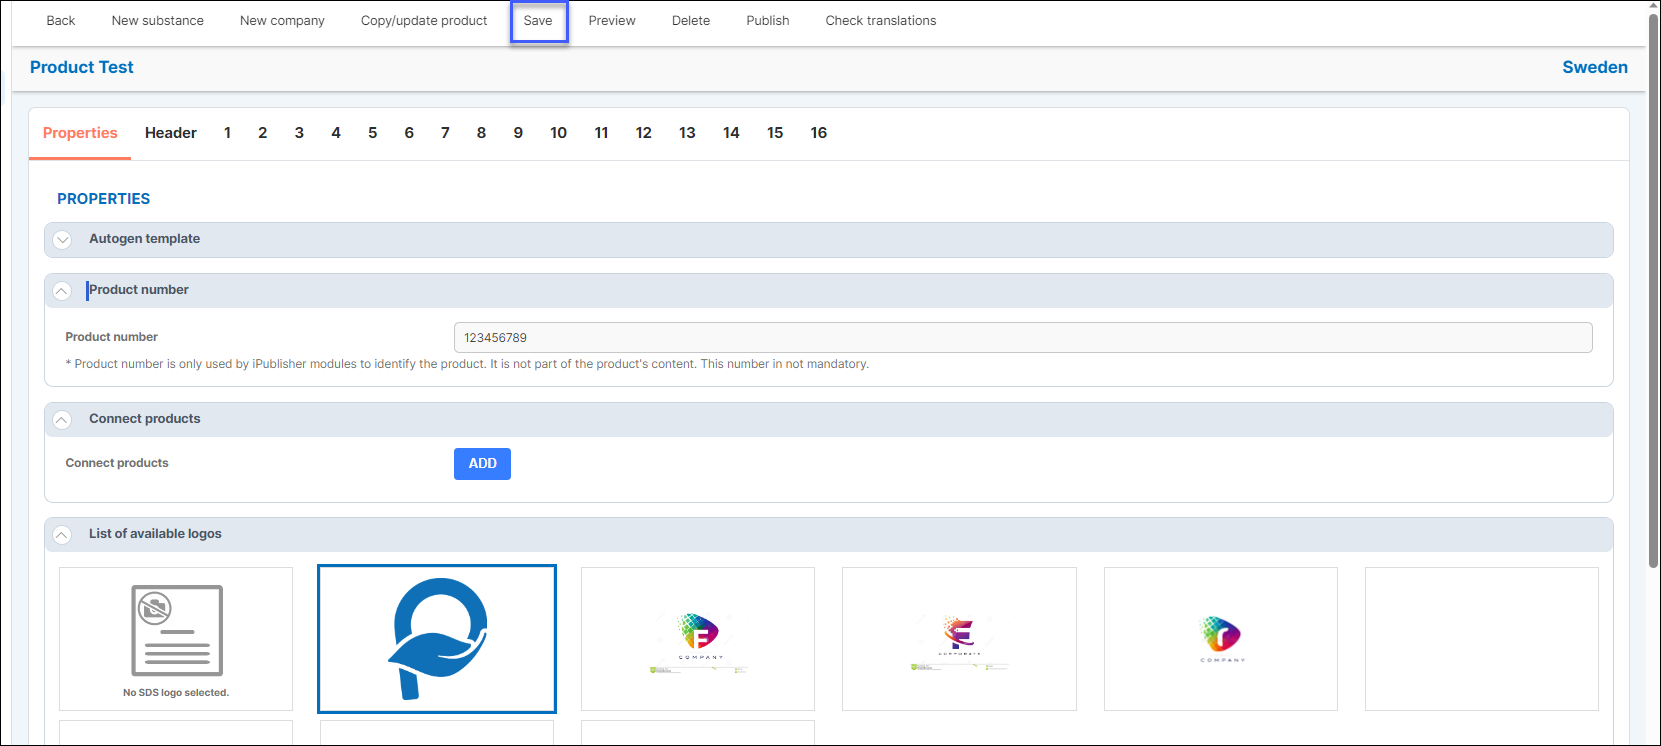
Task: Open section tab 2
Action: [x=263, y=133]
